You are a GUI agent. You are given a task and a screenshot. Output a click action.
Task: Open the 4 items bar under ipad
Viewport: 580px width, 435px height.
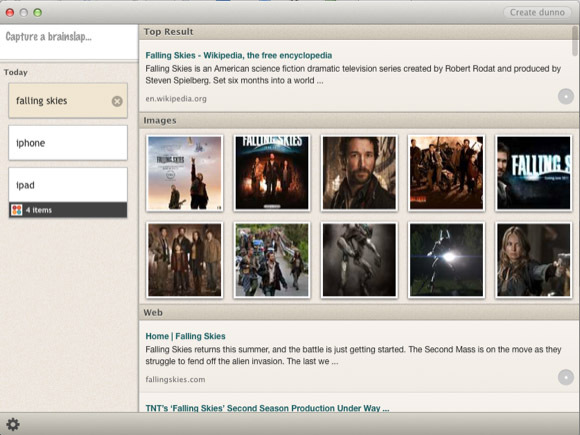68,210
